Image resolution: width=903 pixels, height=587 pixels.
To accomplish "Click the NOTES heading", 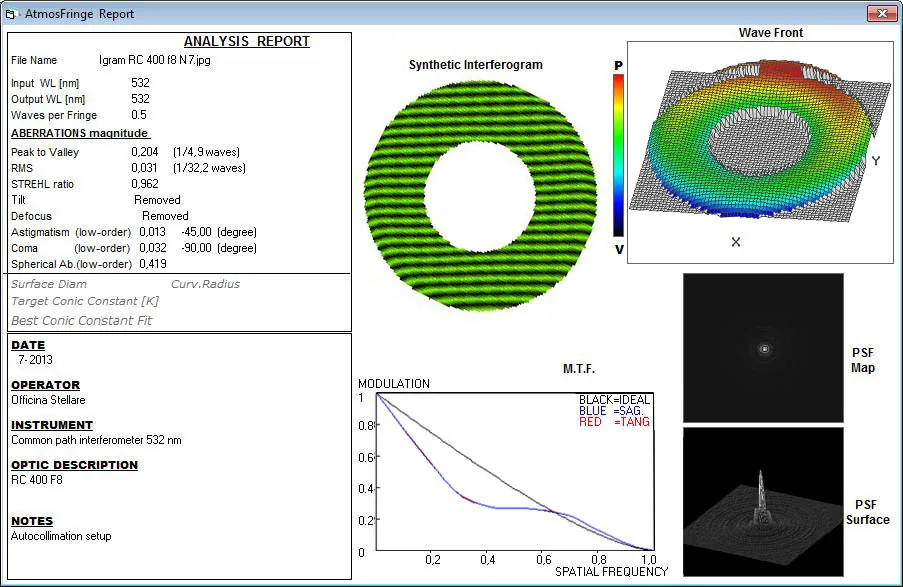I will point(32,521).
